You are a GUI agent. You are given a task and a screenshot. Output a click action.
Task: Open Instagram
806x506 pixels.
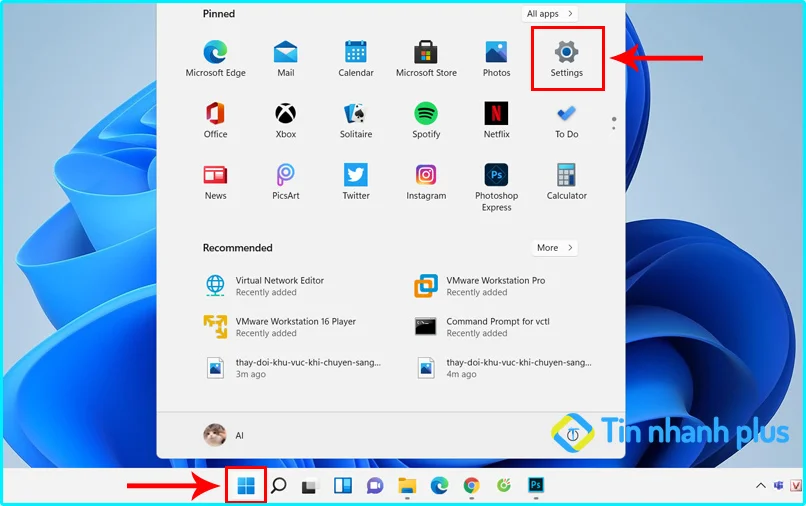426,182
